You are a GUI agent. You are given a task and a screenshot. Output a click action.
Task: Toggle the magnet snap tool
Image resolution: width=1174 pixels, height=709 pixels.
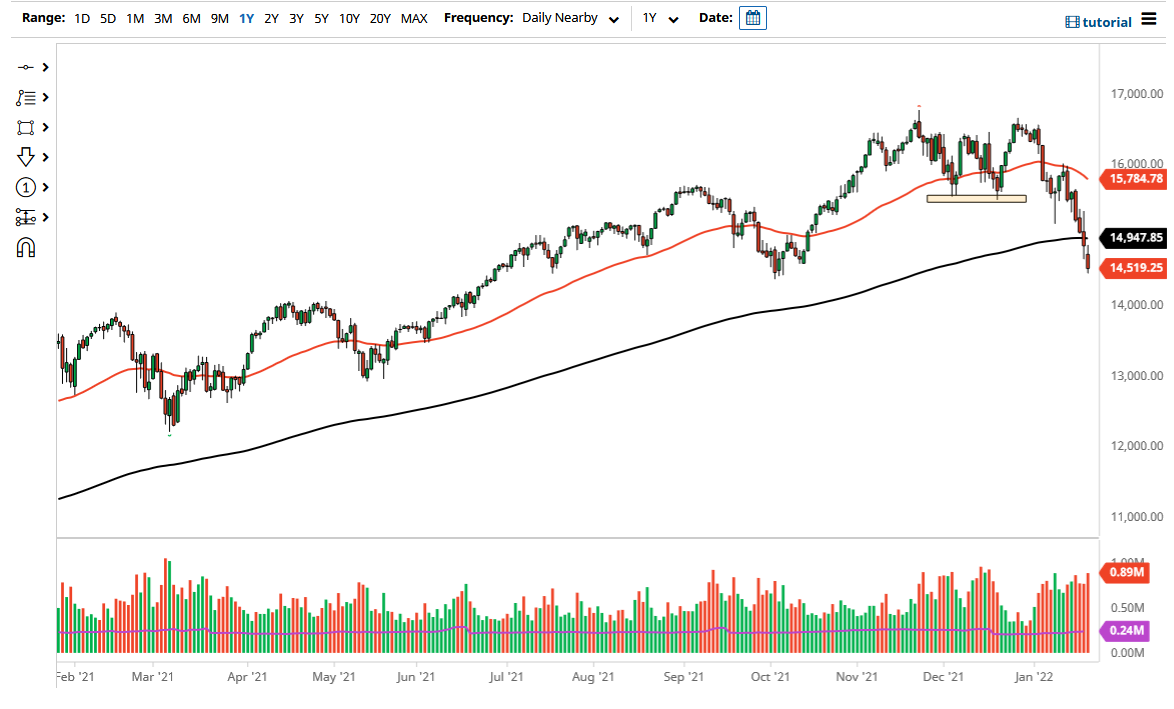[27, 247]
